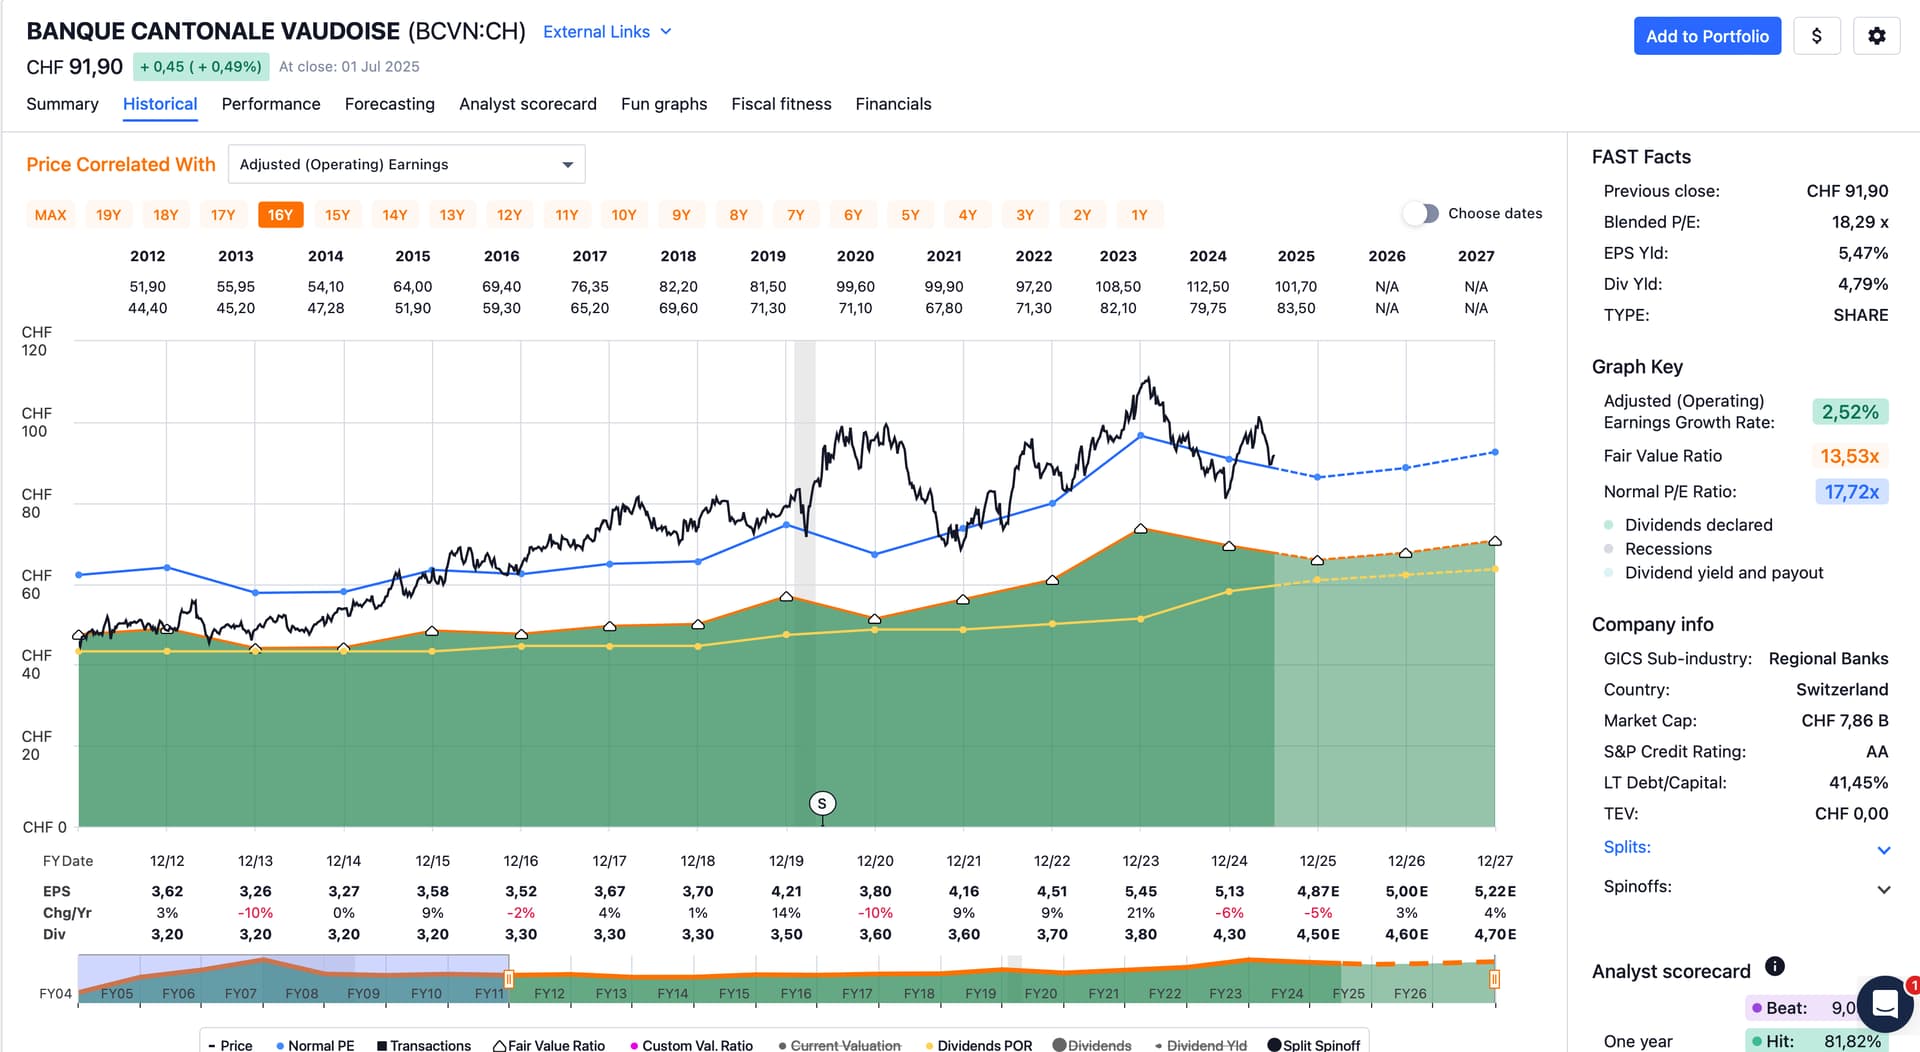This screenshot has width=1920, height=1052.
Task: Open the currency dollar sign button
Action: [x=1816, y=36]
